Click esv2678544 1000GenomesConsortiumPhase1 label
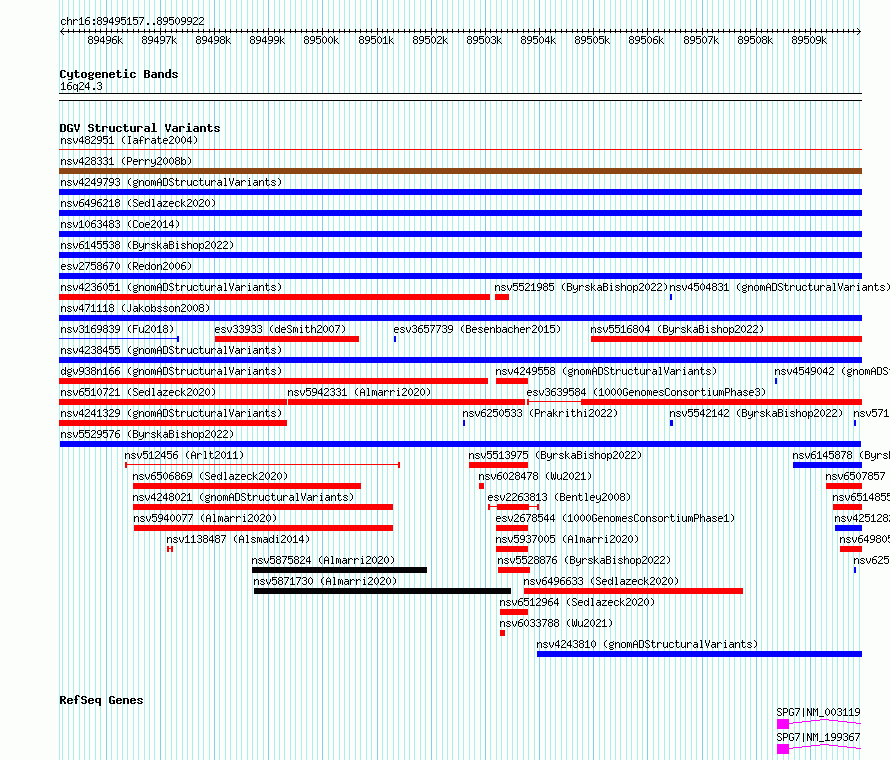 coord(615,518)
